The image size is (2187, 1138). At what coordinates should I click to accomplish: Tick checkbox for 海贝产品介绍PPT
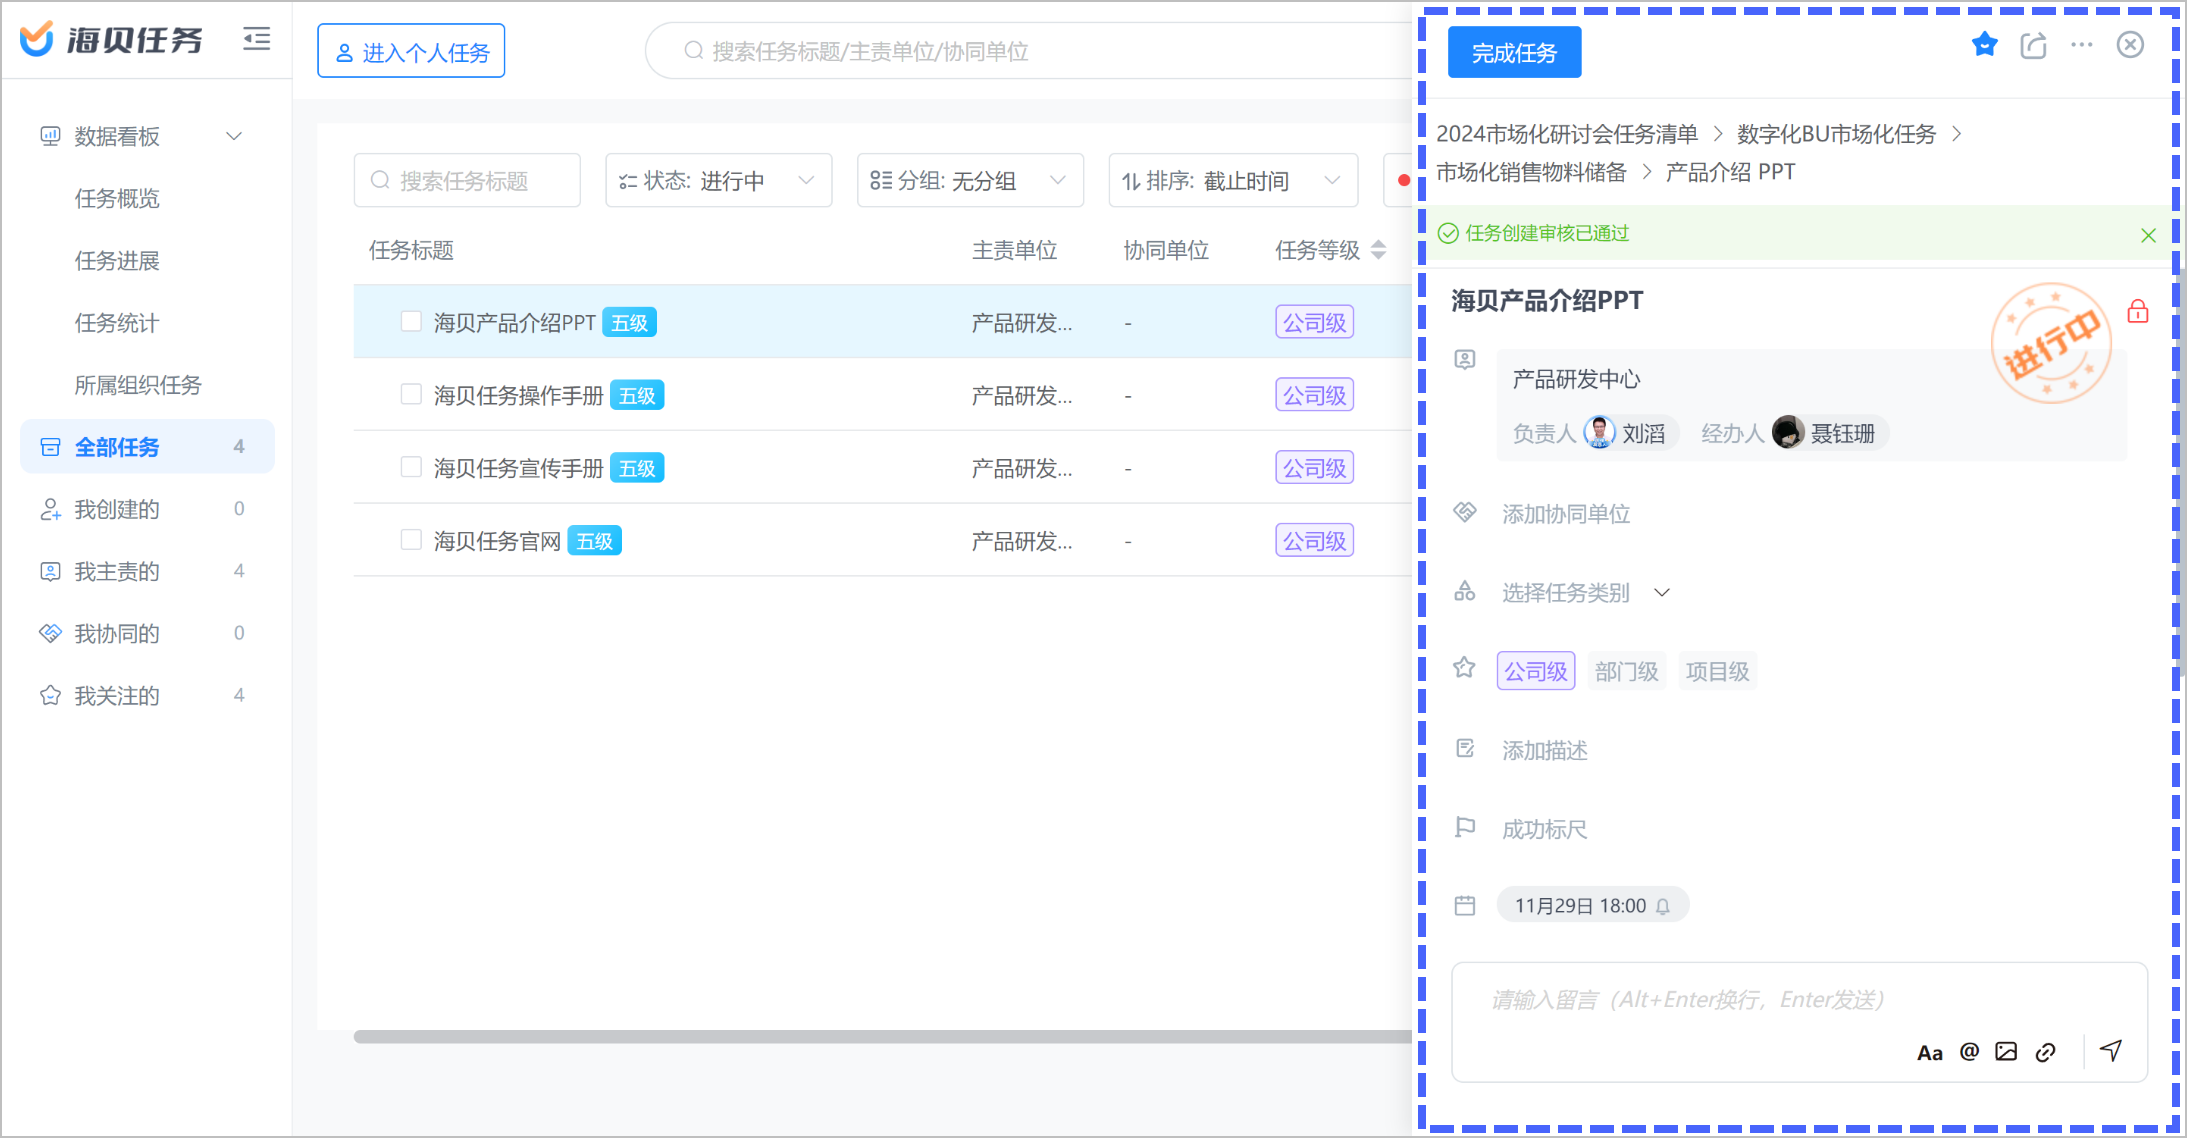point(411,321)
